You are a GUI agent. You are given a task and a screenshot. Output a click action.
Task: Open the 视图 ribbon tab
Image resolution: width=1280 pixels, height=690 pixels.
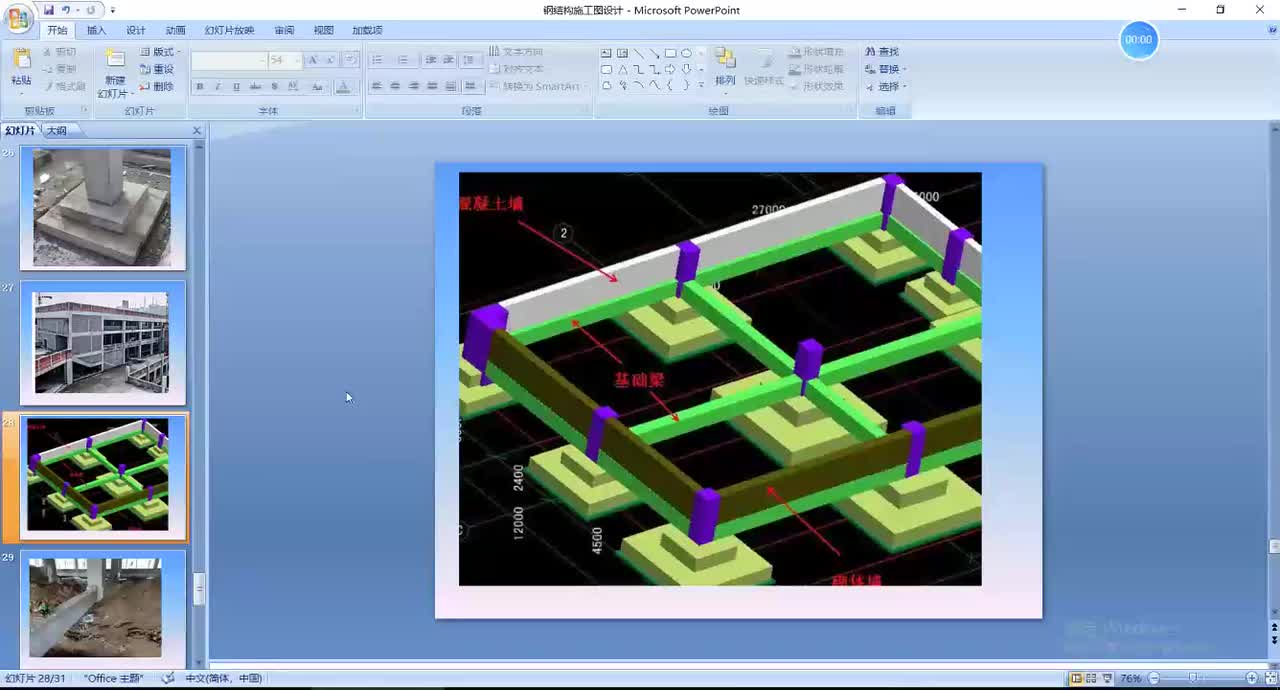pos(323,31)
